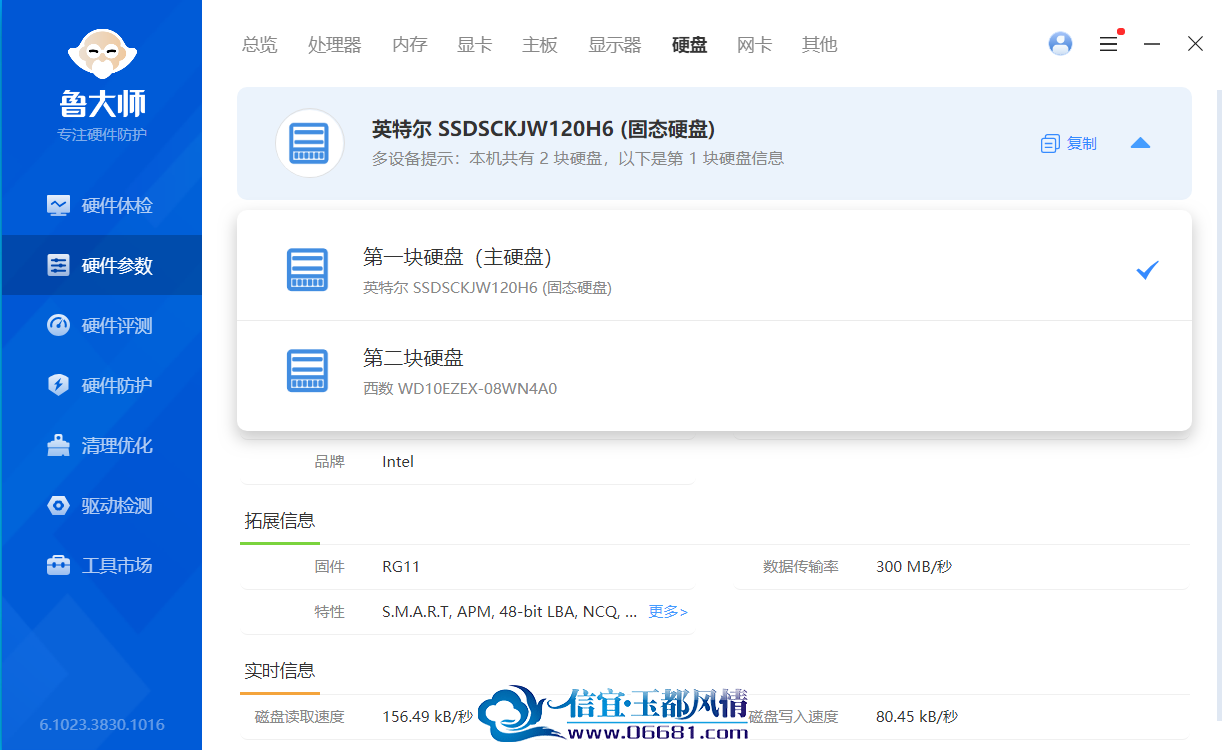Click the Lu Dashi mascot logo

(x=101, y=54)
